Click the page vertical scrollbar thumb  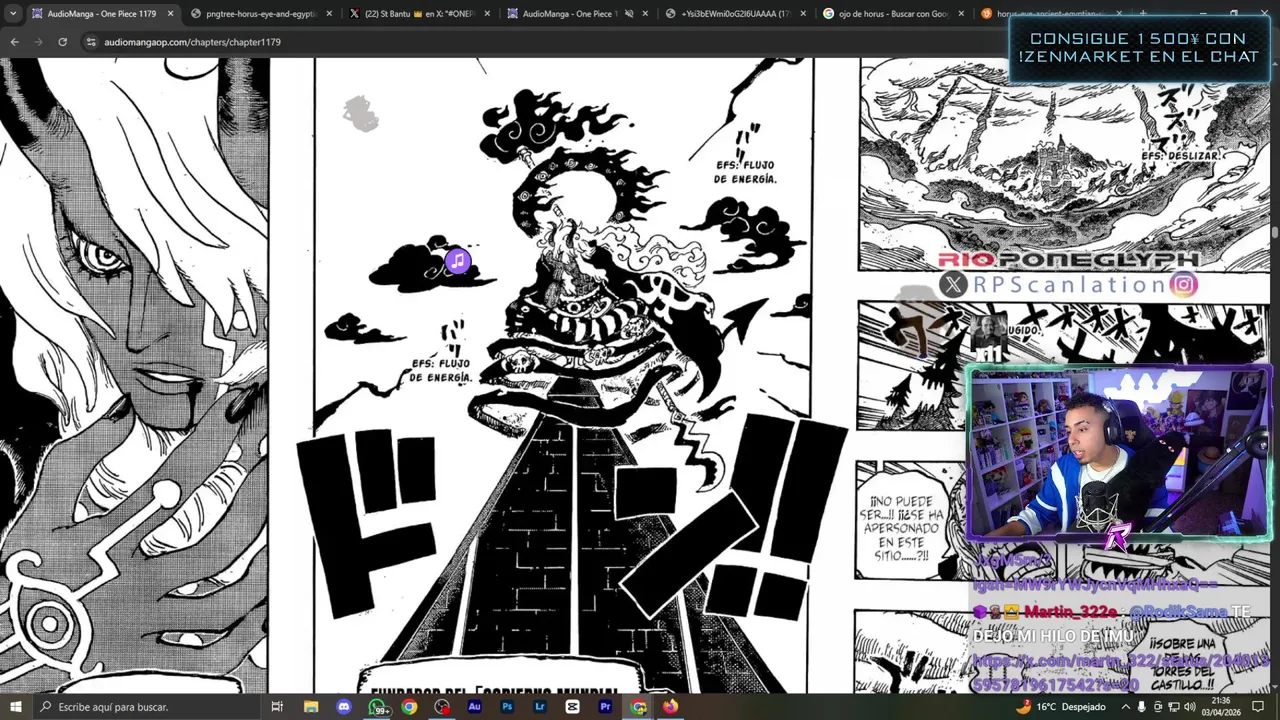pos(1274,232)
